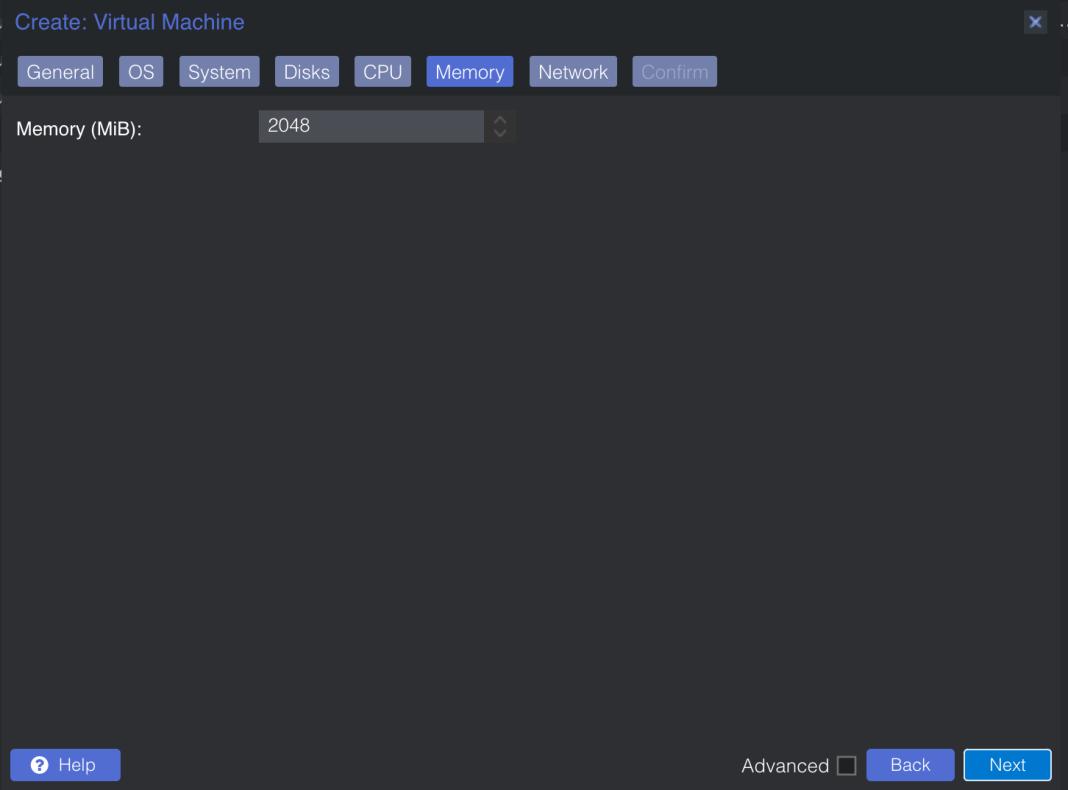Viewport: 1068px width, 790px height.
Task: Click the Memory (MiB) input field
Action: point(370,126)
